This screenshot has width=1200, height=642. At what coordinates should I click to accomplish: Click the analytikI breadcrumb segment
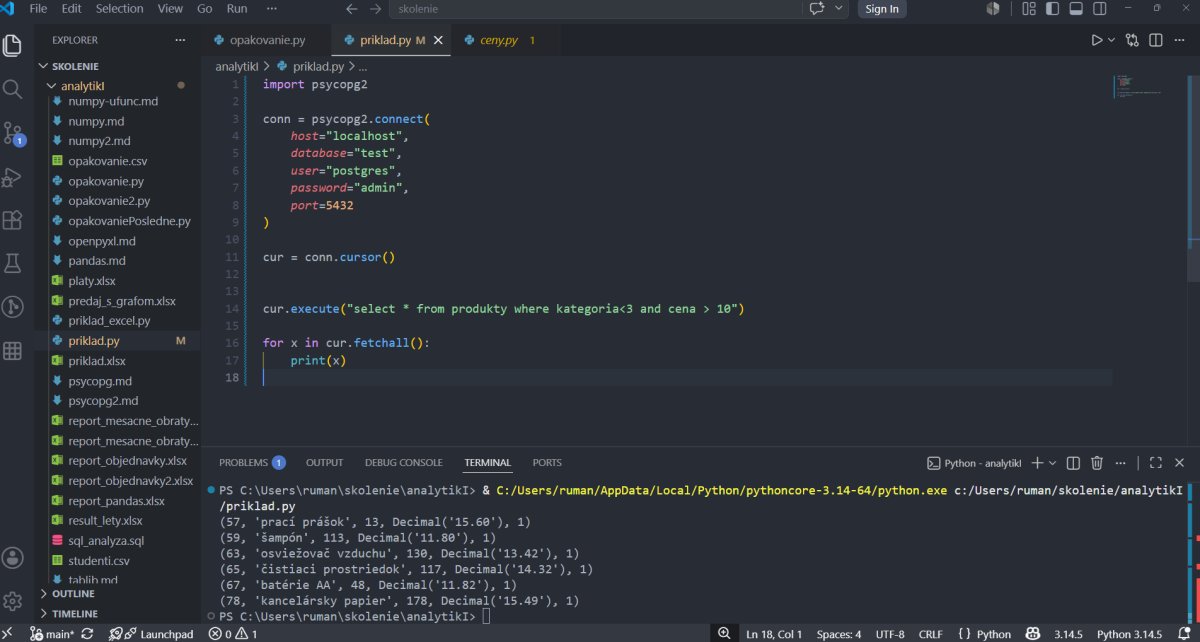236,66
